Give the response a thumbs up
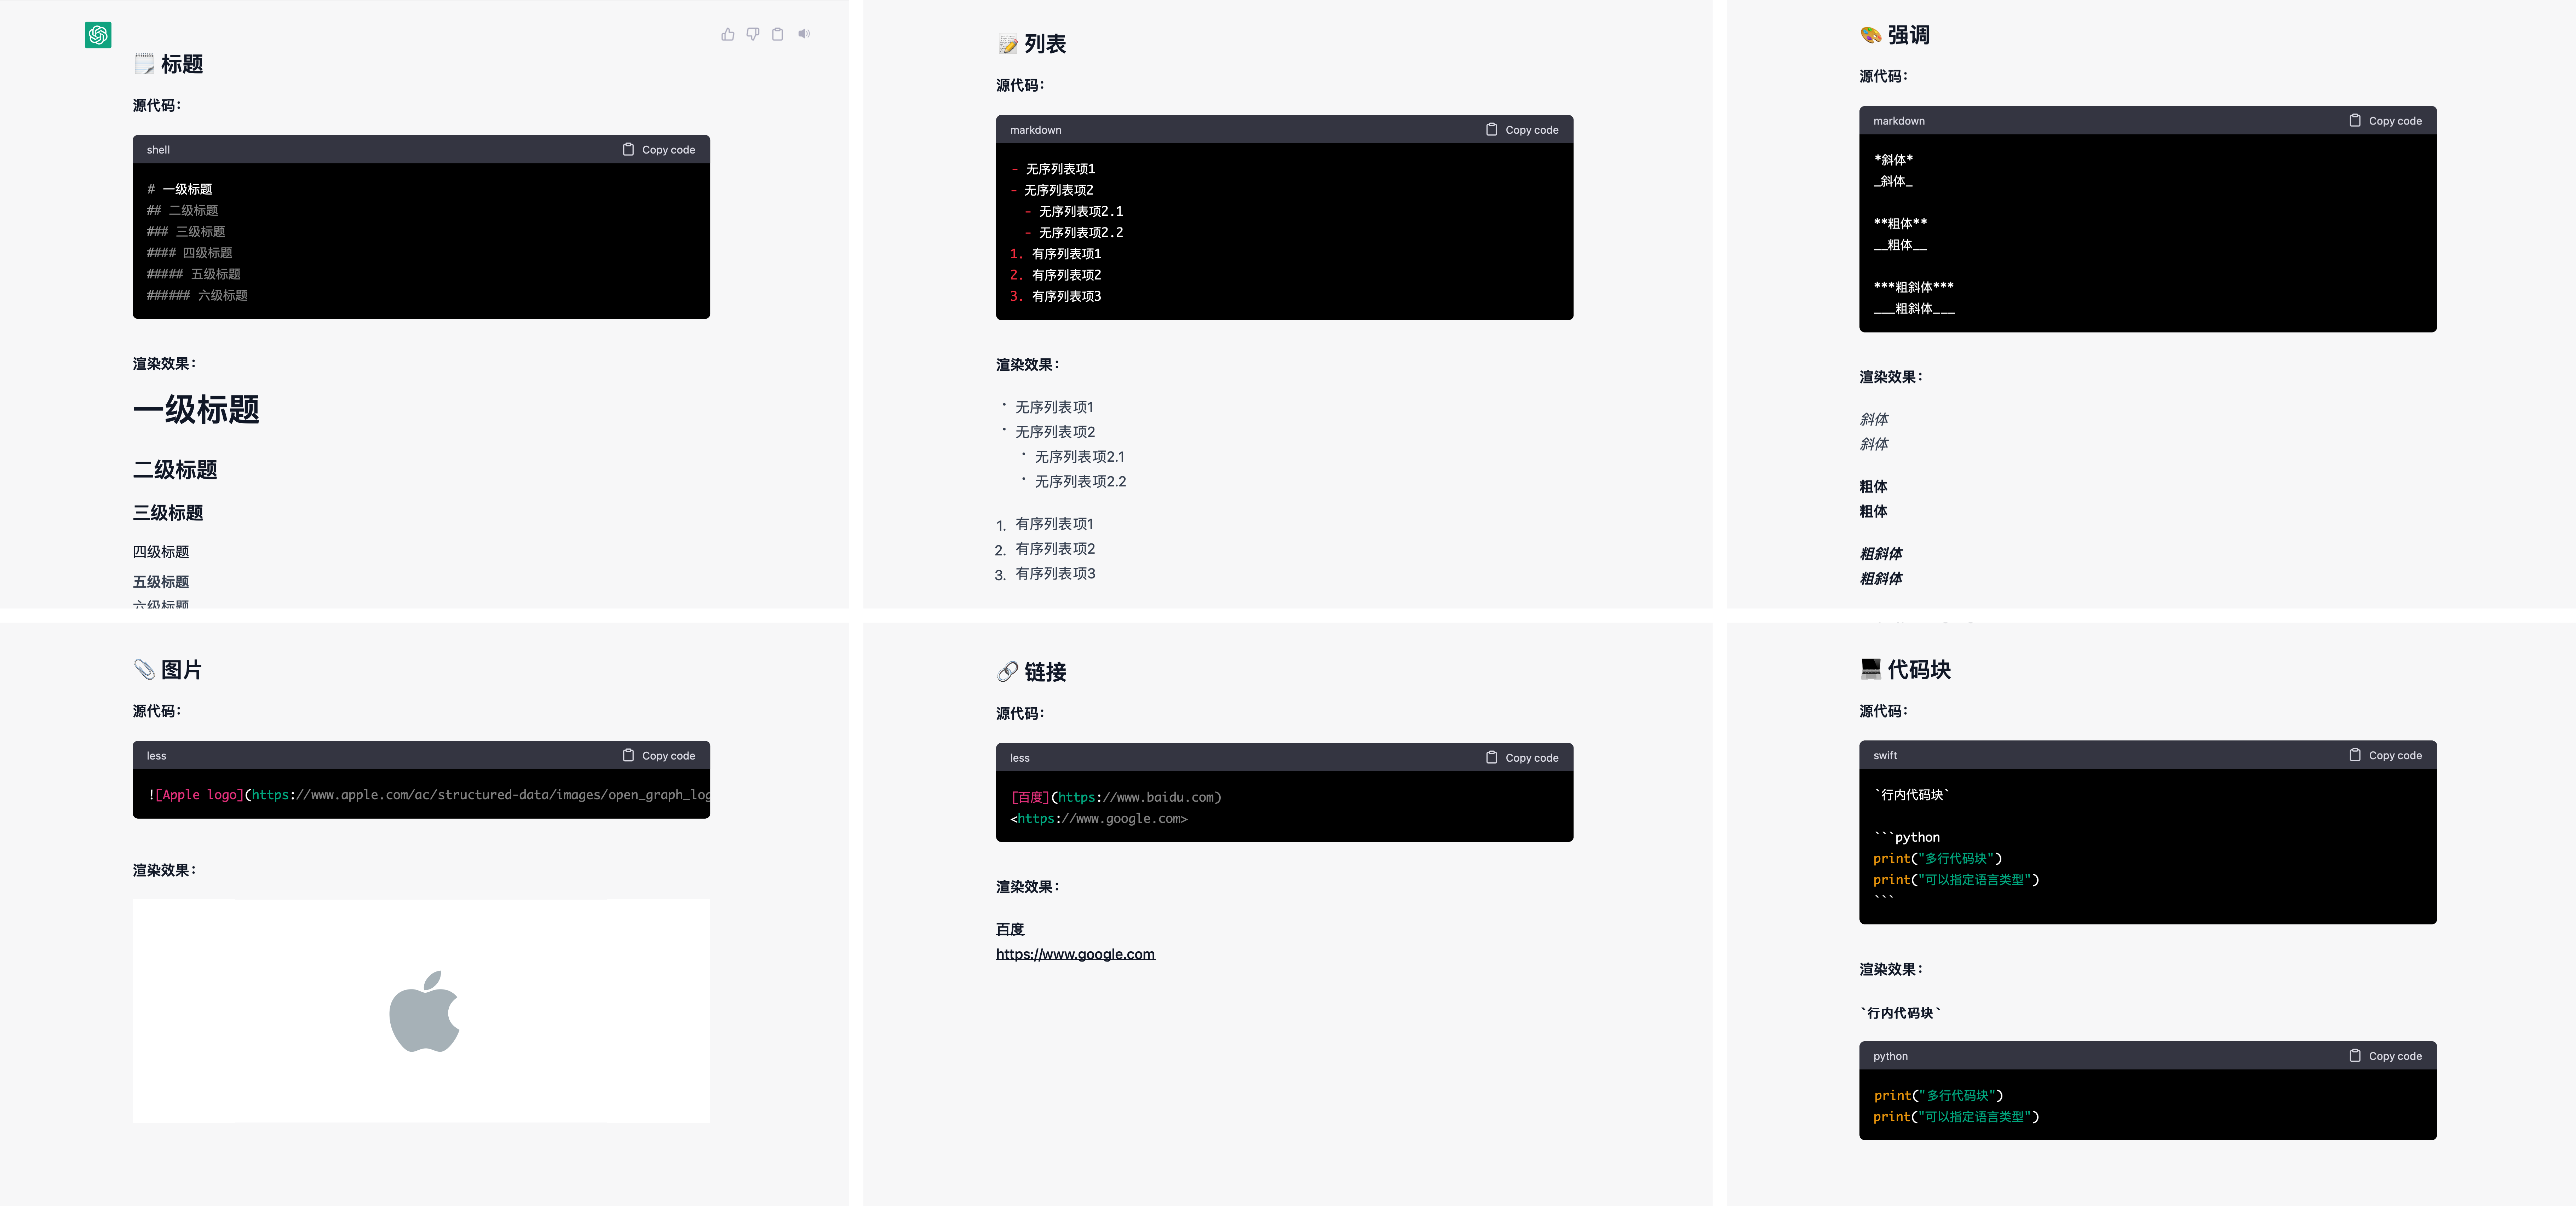Image resolution: width=2576 pixels, height=1206 pixels. tap(728, 34)
